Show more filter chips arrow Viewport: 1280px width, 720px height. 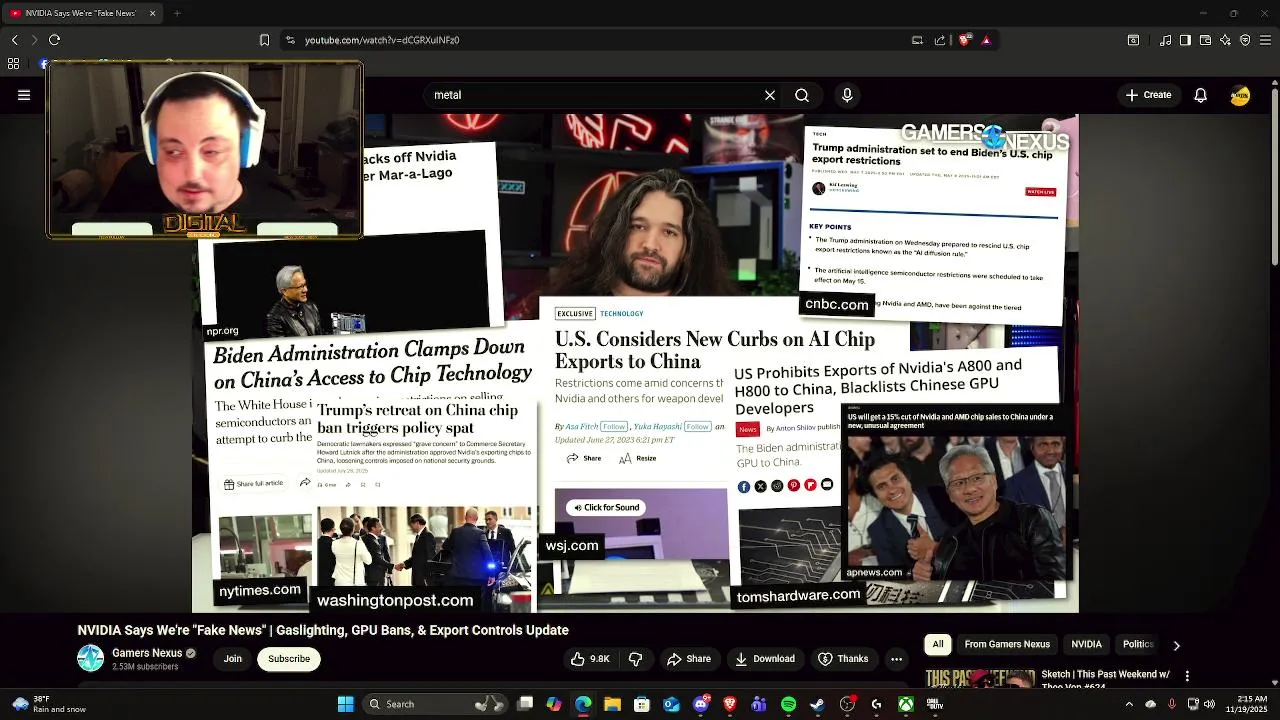(1176, 645)
